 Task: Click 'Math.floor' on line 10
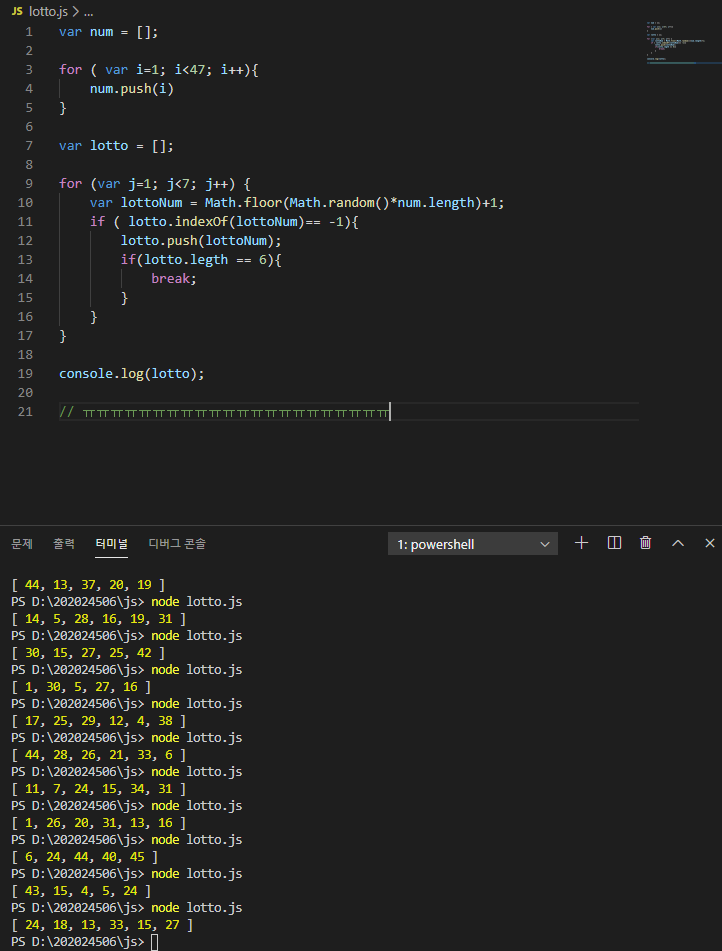(x=243, y=203)
